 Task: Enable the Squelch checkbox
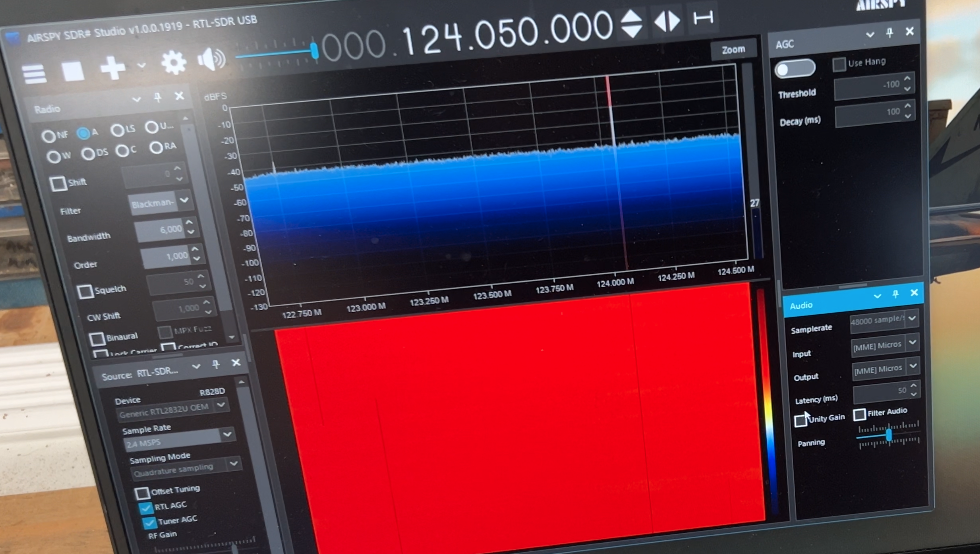tap(85, 292)
